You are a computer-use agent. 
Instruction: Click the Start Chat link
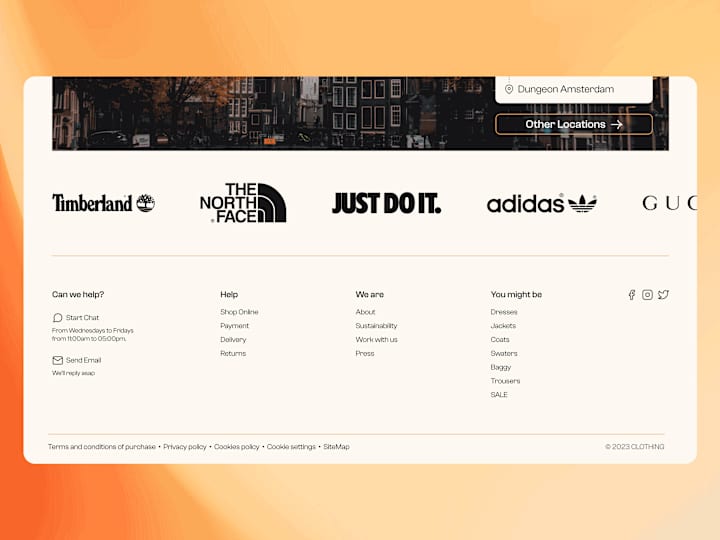pos(82,317)
